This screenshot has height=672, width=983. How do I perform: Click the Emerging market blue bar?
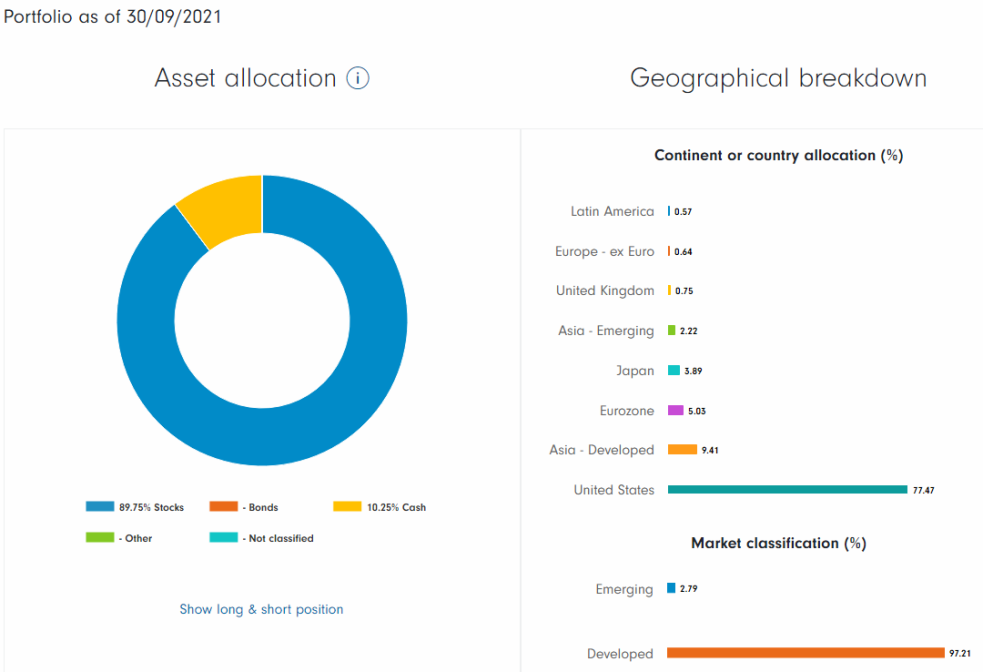671,588
